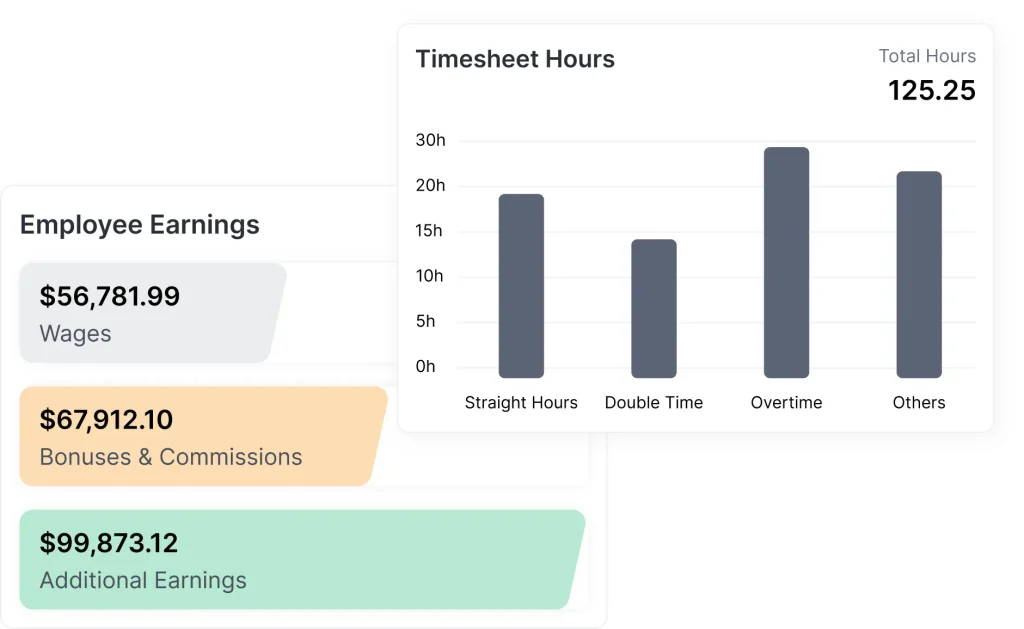1024x629 pixels.
Task: Open the Additional Earnings card
Action: [x=300, y=559]
